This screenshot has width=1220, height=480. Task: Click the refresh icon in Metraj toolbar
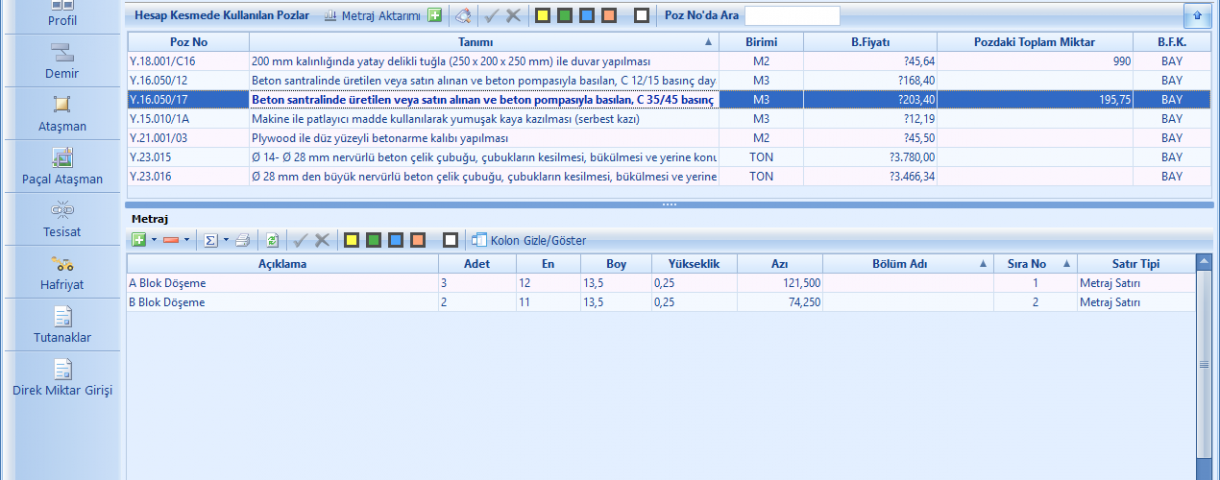pos(271,240)
